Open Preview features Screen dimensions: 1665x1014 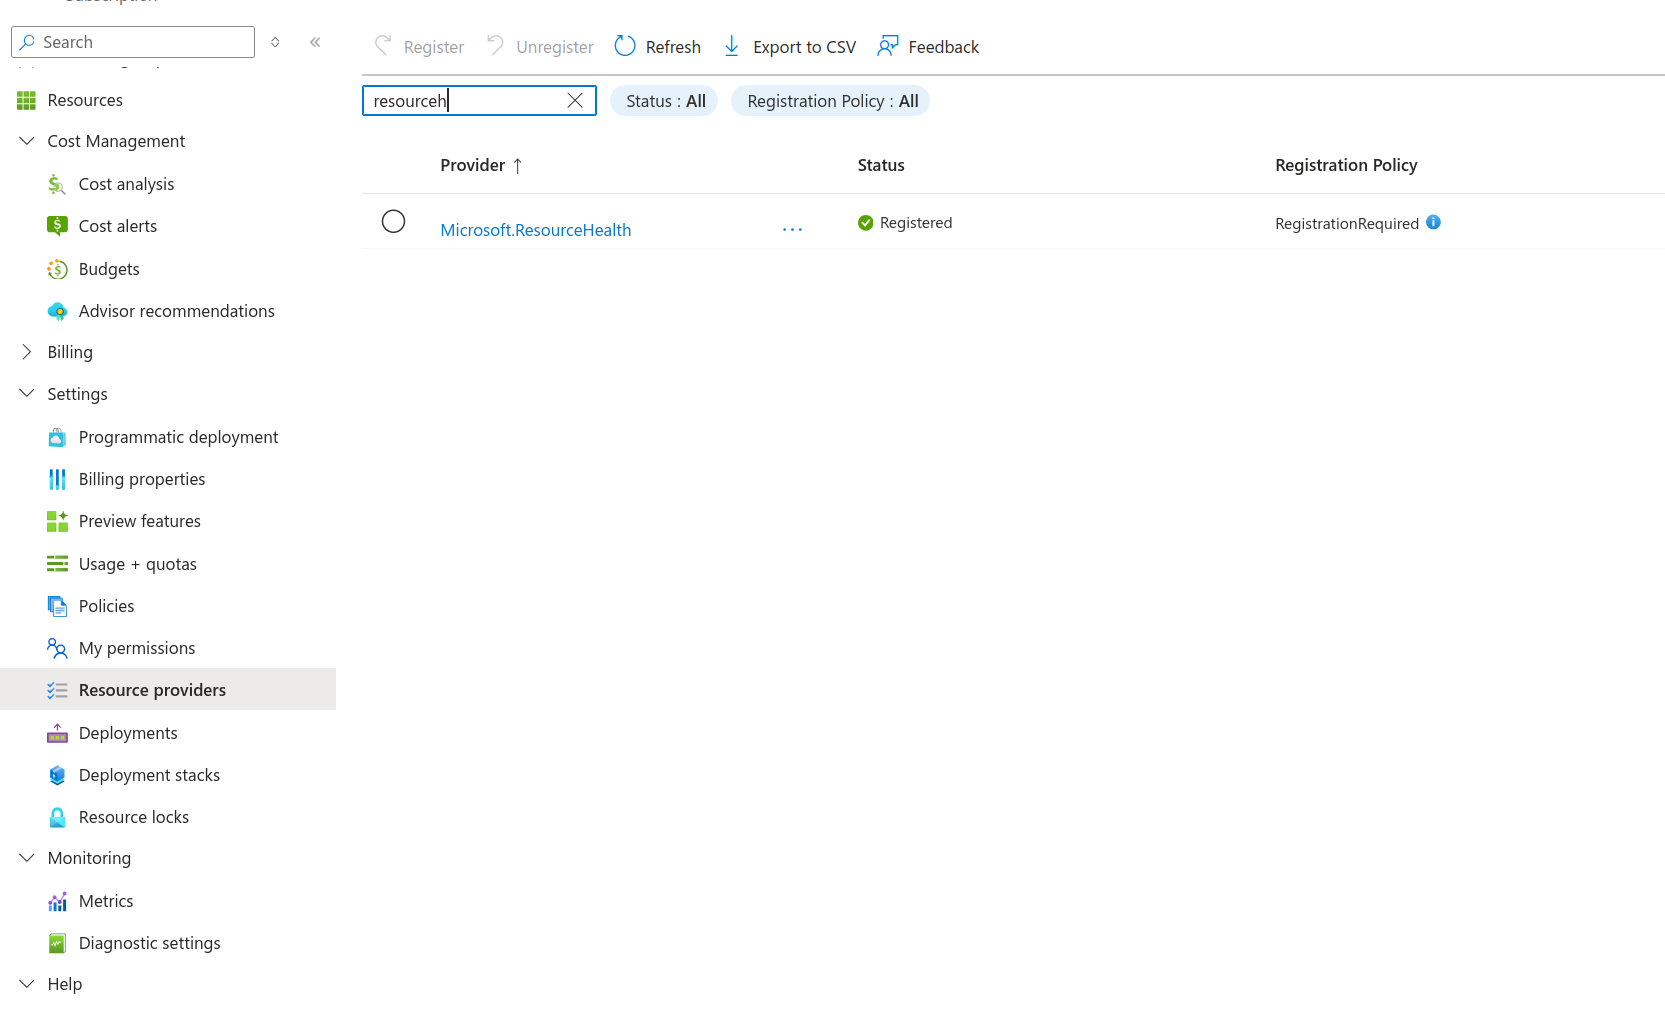(x=140, y=521)
